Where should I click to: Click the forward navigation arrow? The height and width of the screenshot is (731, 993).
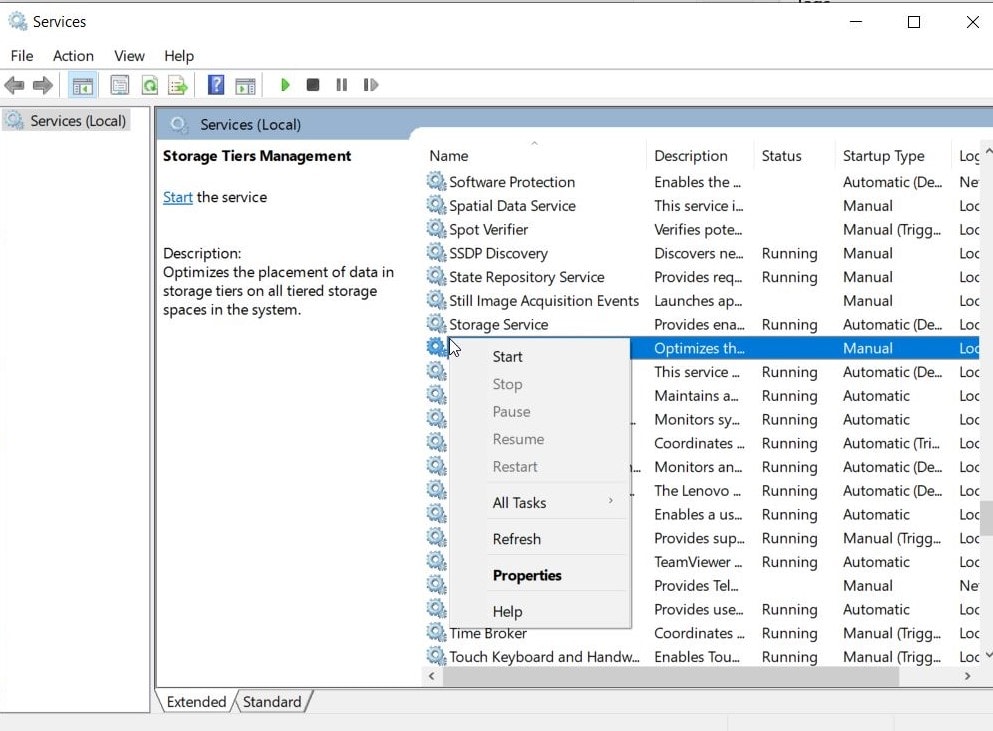pyautogui.click(x=40, y=85)
